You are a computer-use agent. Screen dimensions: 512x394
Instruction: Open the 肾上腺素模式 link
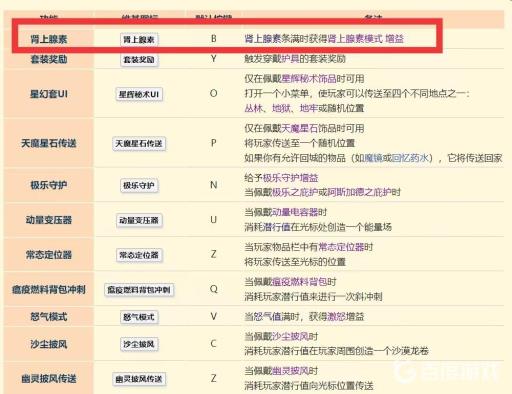click(355, 39)
